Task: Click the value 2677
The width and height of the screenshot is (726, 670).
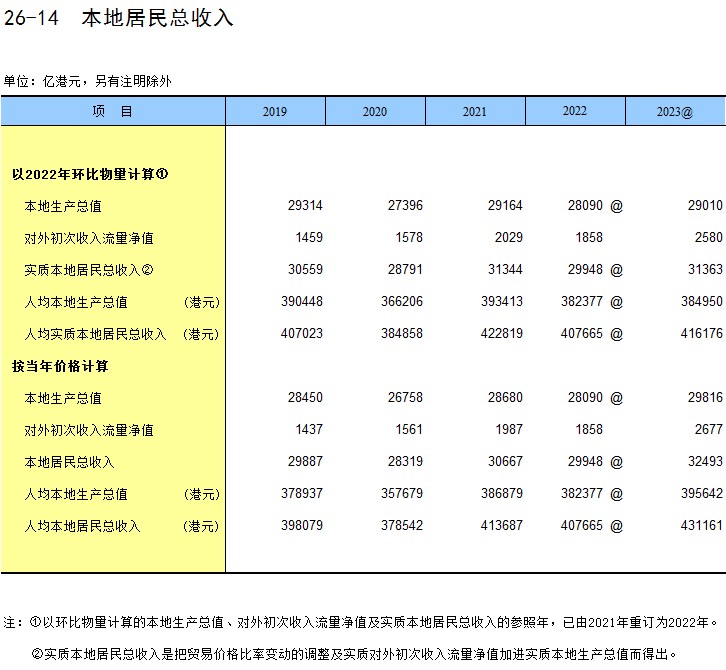Action: [709, 430]
